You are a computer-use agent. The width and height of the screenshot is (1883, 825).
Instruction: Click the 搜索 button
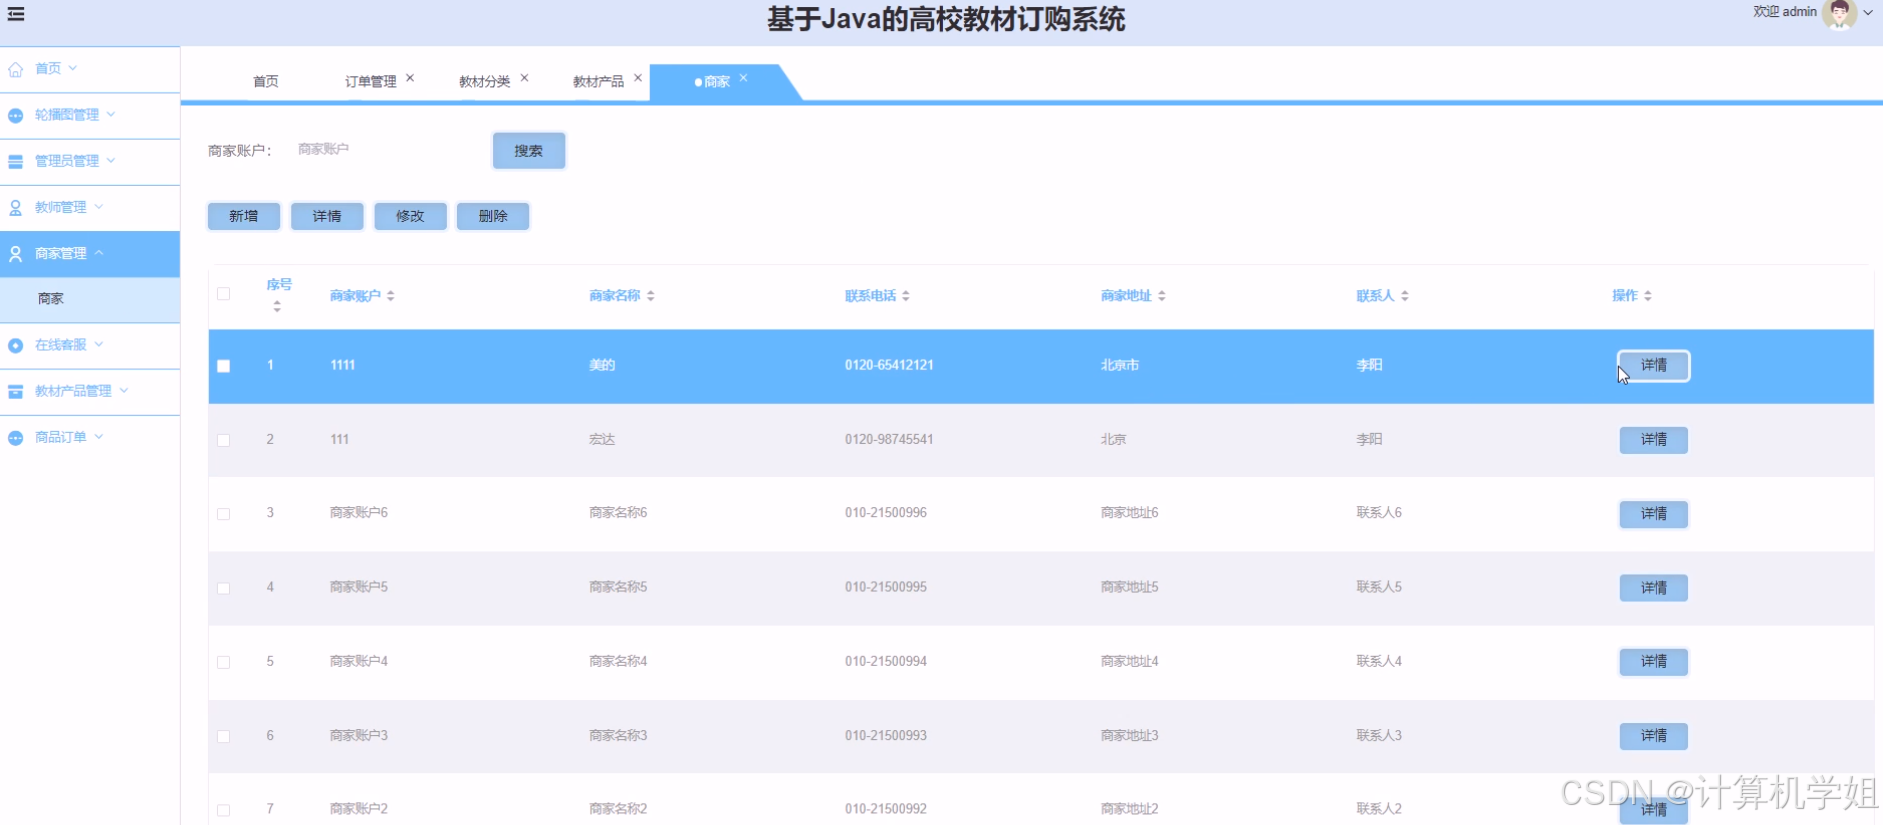(529, 151)
